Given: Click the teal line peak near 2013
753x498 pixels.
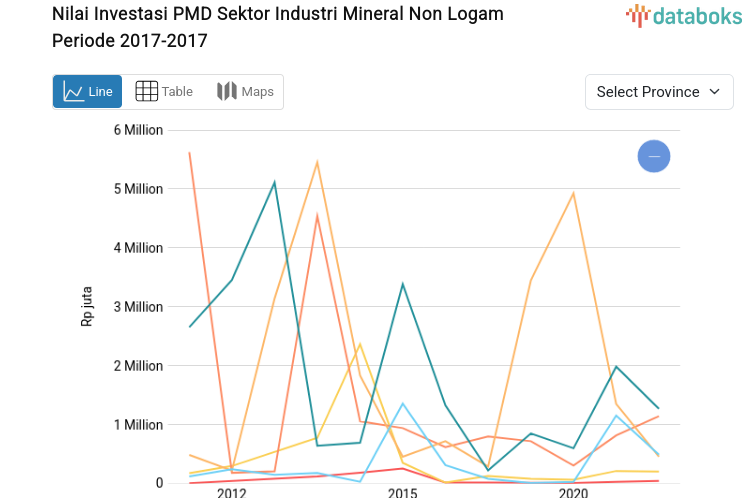Looking at the screenshot, I should pyautogui.click(x=274, y=182).
